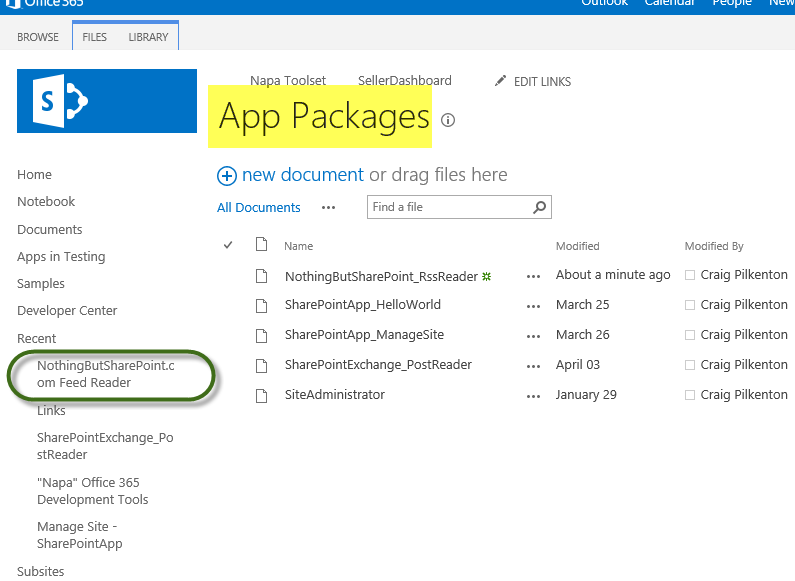The height and width of the screenshot is (581, 795).
Task: Open the Napa Toolset link
Action: pyautogui.click(x=287, y=80)
